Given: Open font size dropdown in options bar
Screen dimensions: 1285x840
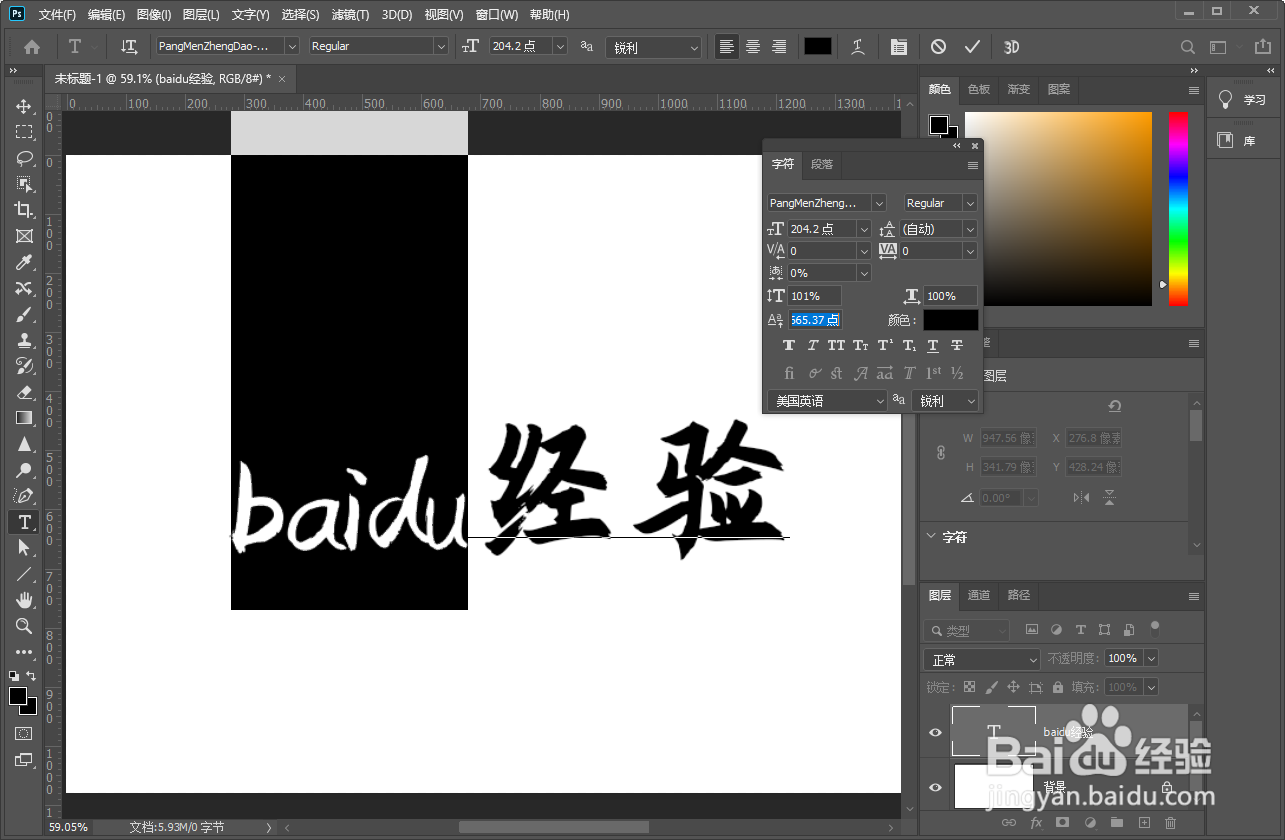Looking at the screenshot, I should point(559,46).
